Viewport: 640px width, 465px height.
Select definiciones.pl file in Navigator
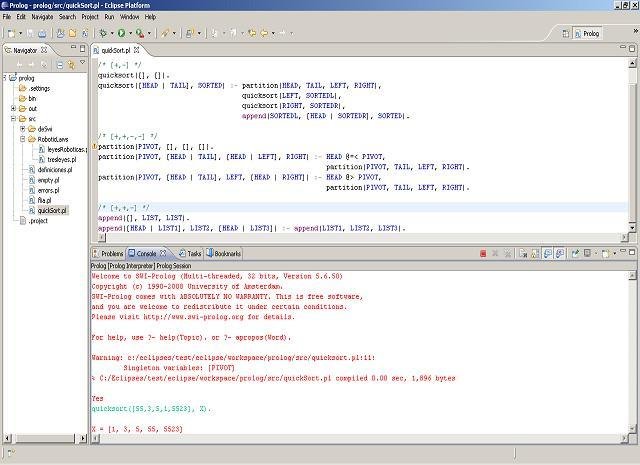point(55,170)
